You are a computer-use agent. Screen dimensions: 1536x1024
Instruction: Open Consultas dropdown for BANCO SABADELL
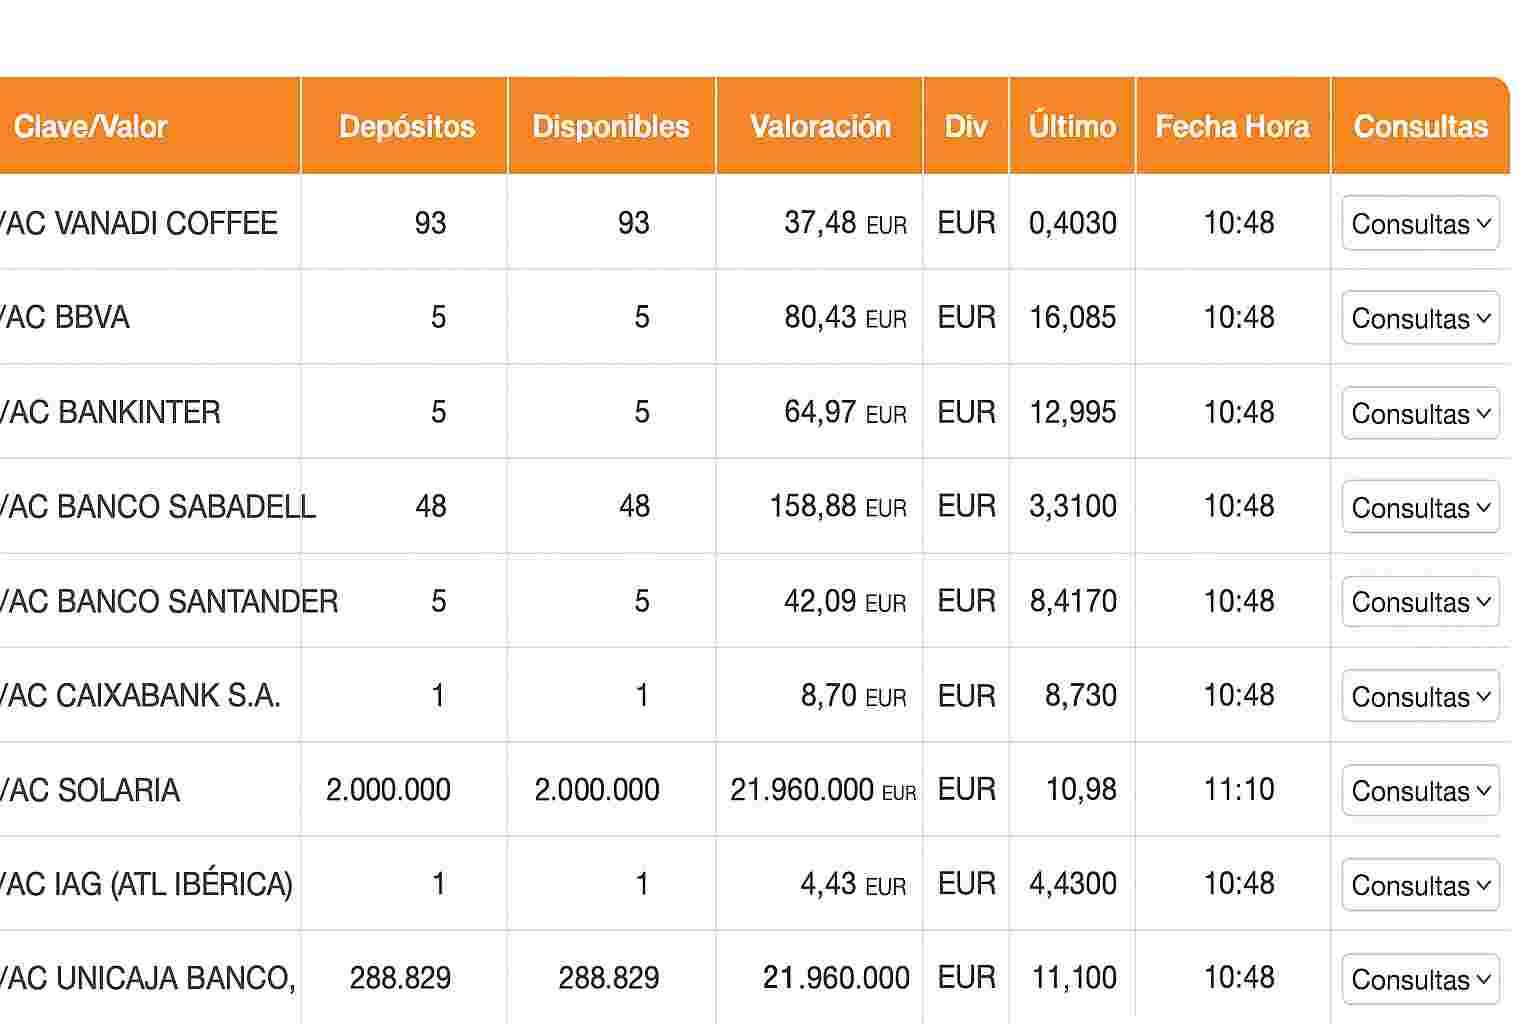[1420, 507]
